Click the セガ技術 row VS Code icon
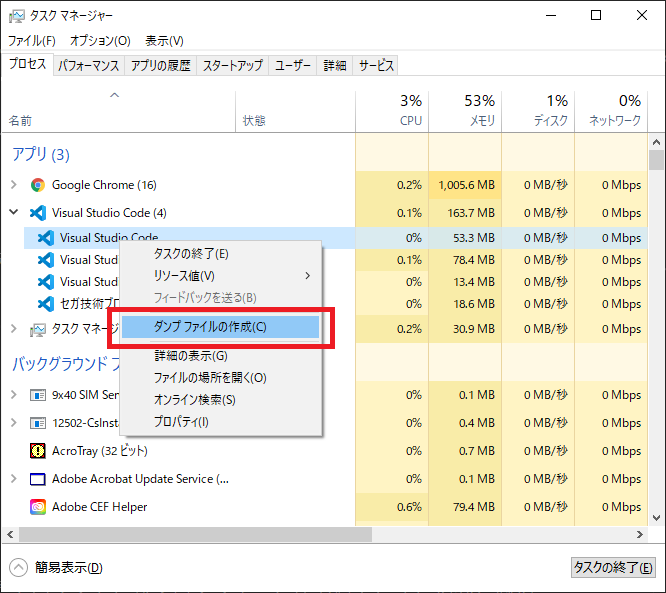The image size is (666, 593). tap(46, 304)
